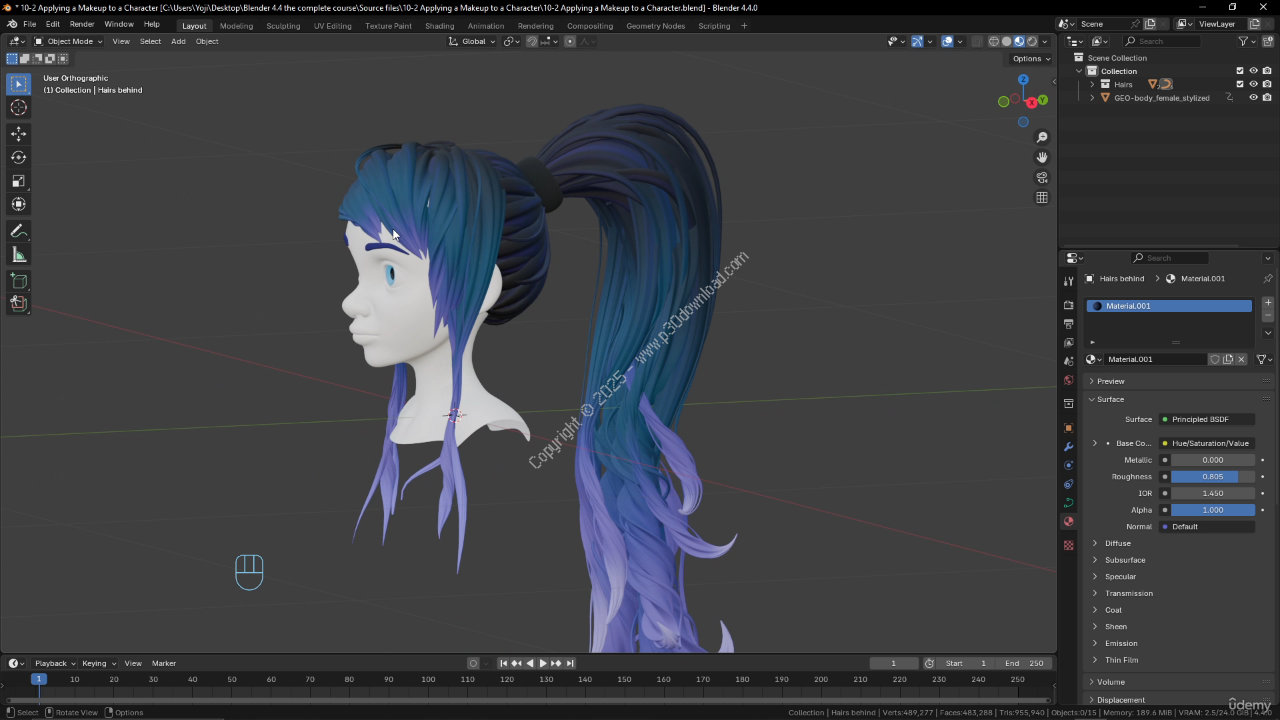The height and width of the screenshot is (720, 1280).
Task: Open the viewport Add menu
Action: point(178,41)
